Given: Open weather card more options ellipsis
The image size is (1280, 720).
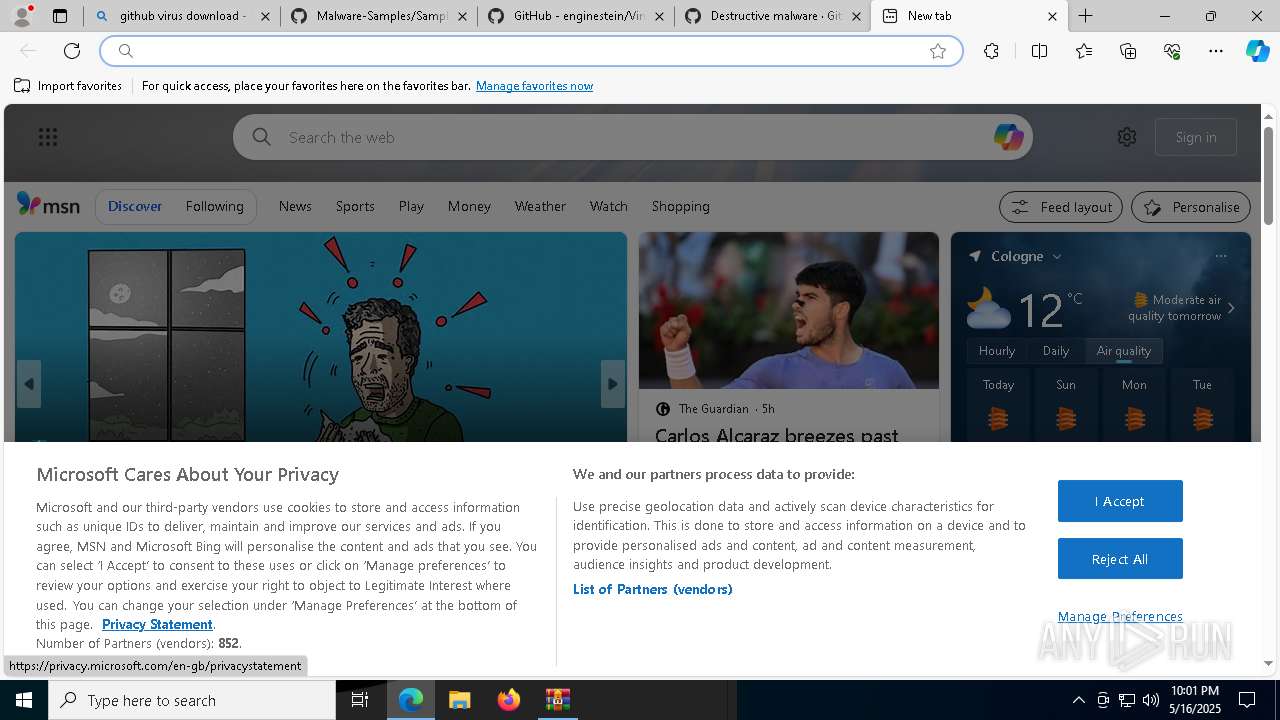Looking at the screenshot, I should [1221, 256].
